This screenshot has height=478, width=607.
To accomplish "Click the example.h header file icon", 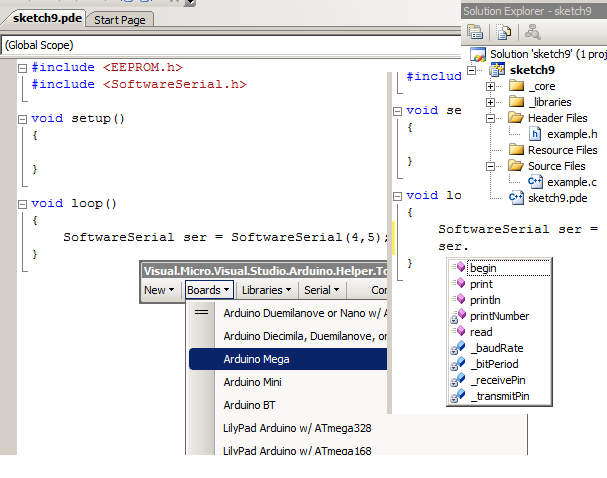I will coord(535,134).
